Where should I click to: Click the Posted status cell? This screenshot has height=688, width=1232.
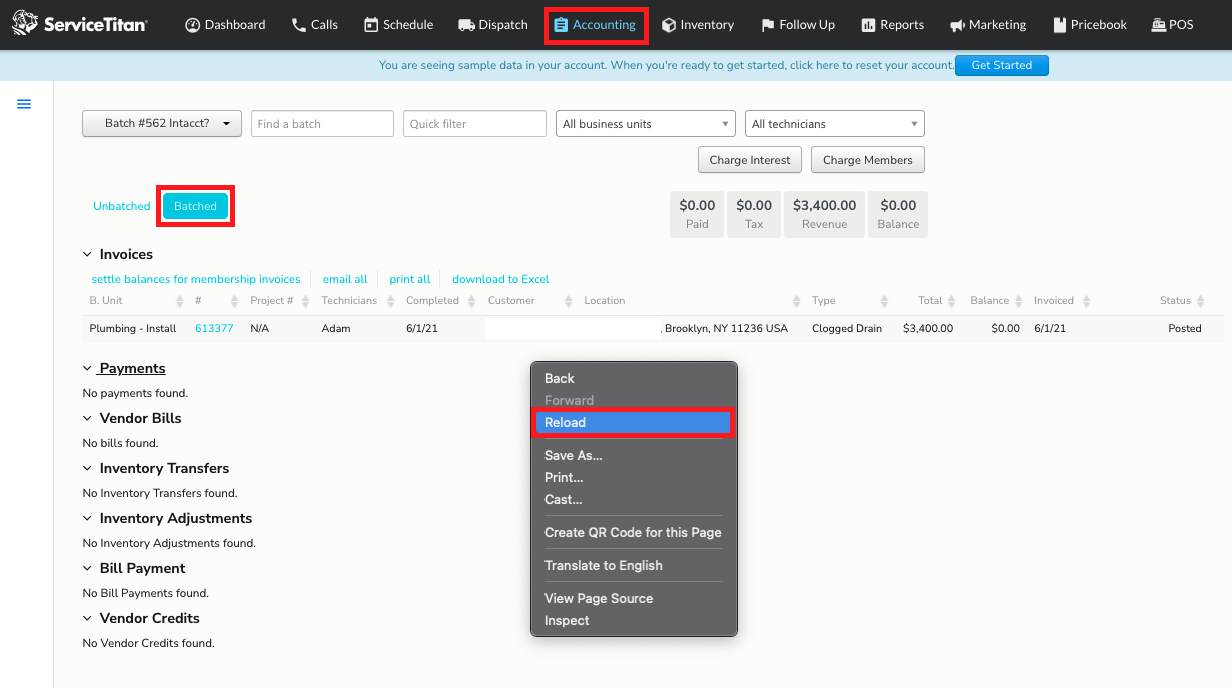(x=1185, y=328)
